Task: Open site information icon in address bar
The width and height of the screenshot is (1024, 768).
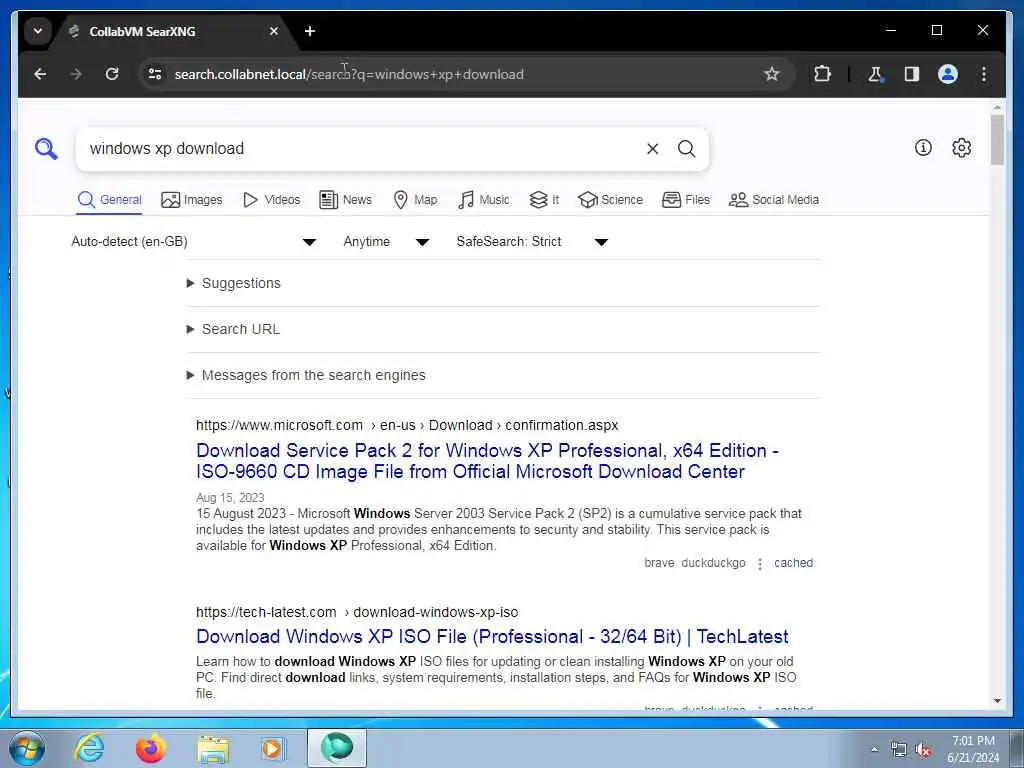Action: [155, 74]
